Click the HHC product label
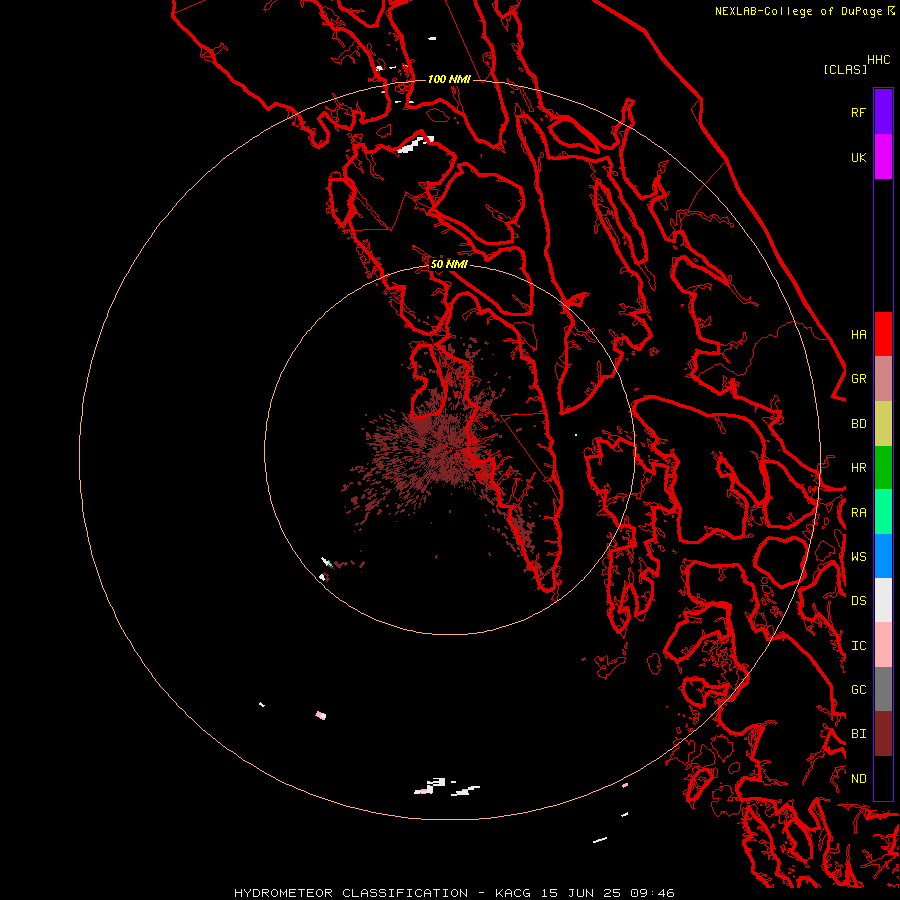The image size is (900, 900). coord(878,60)
